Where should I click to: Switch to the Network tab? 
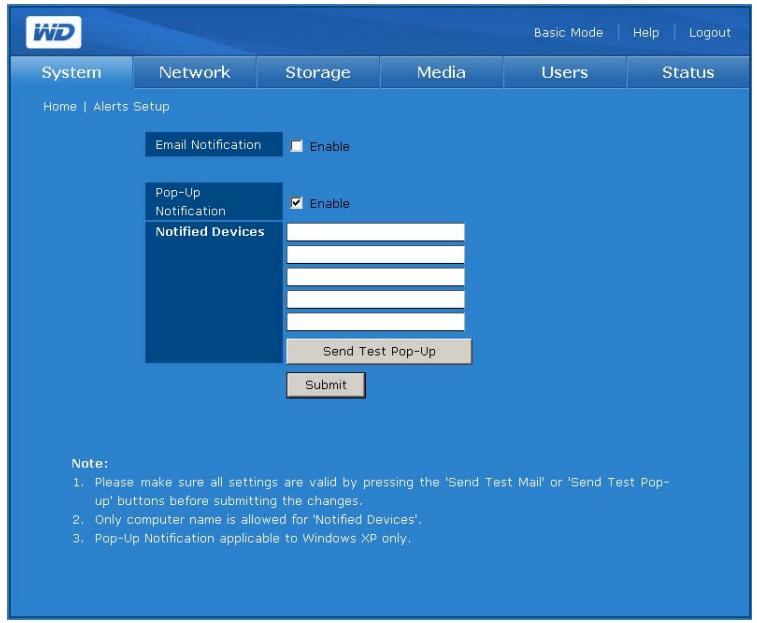pos(195,72)
